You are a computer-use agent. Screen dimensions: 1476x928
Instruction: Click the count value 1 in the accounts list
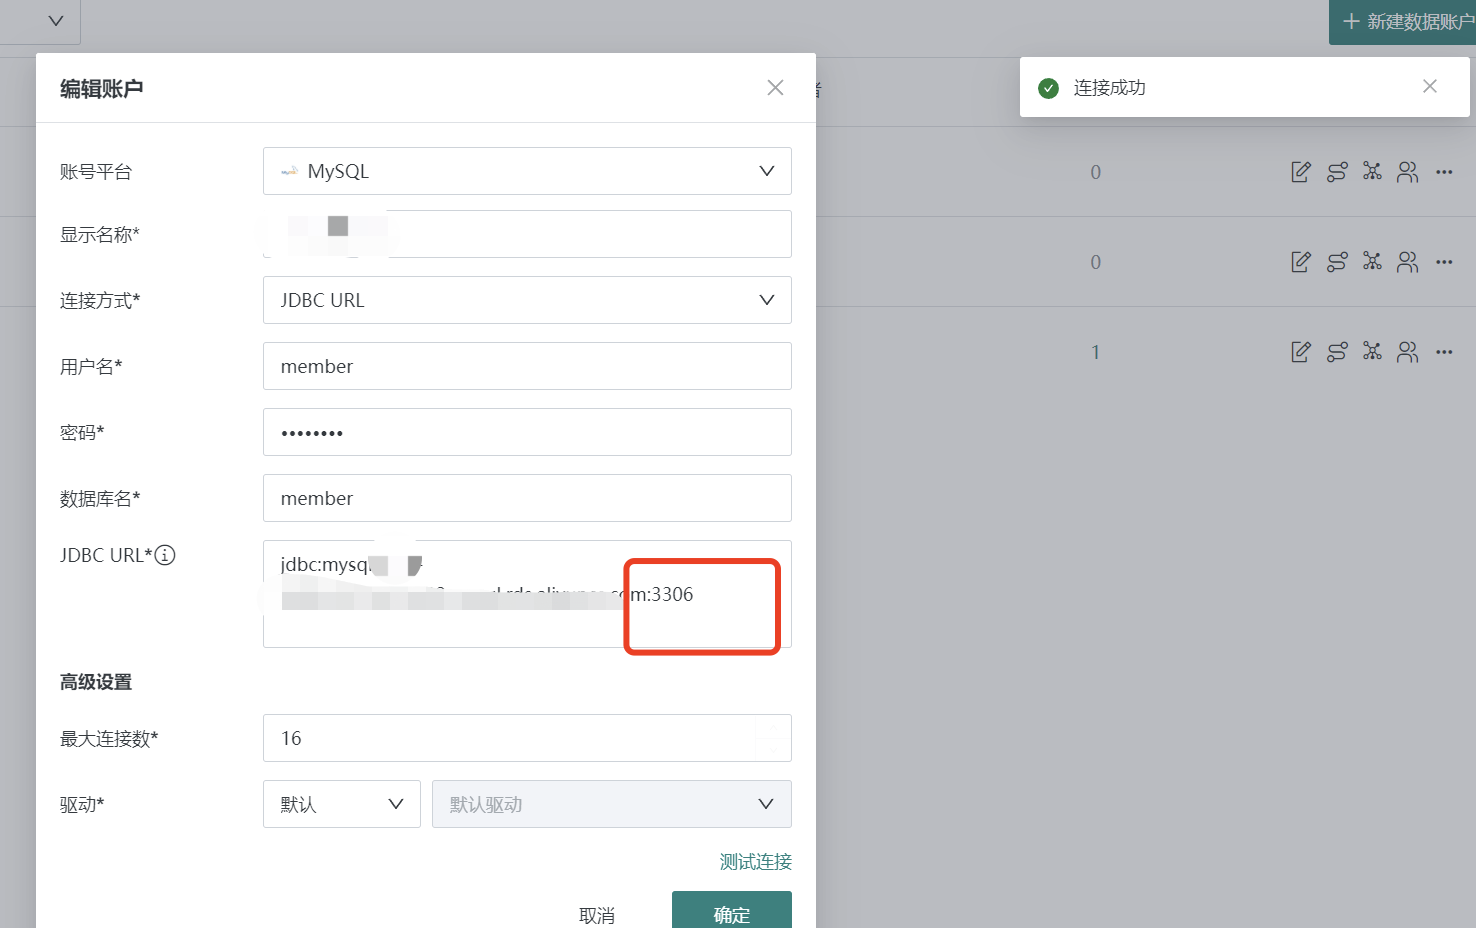(x=1095, y=352)
